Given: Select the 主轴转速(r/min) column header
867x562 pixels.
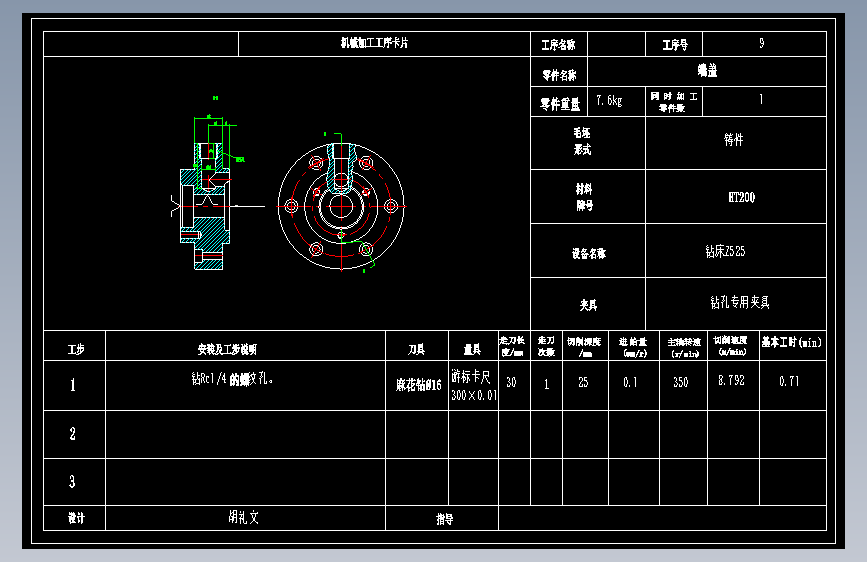Looking at the screenshot, I should (683, 346).
